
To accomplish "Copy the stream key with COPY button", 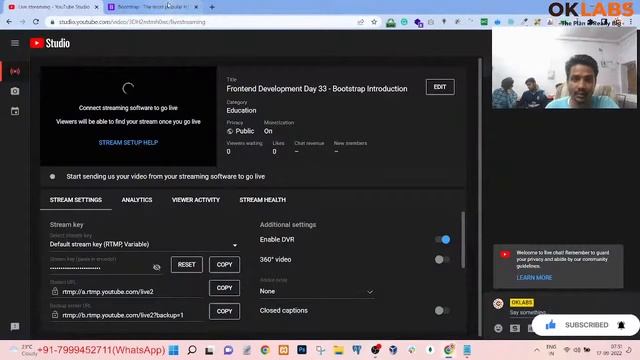I will click(x=224, y=264).
